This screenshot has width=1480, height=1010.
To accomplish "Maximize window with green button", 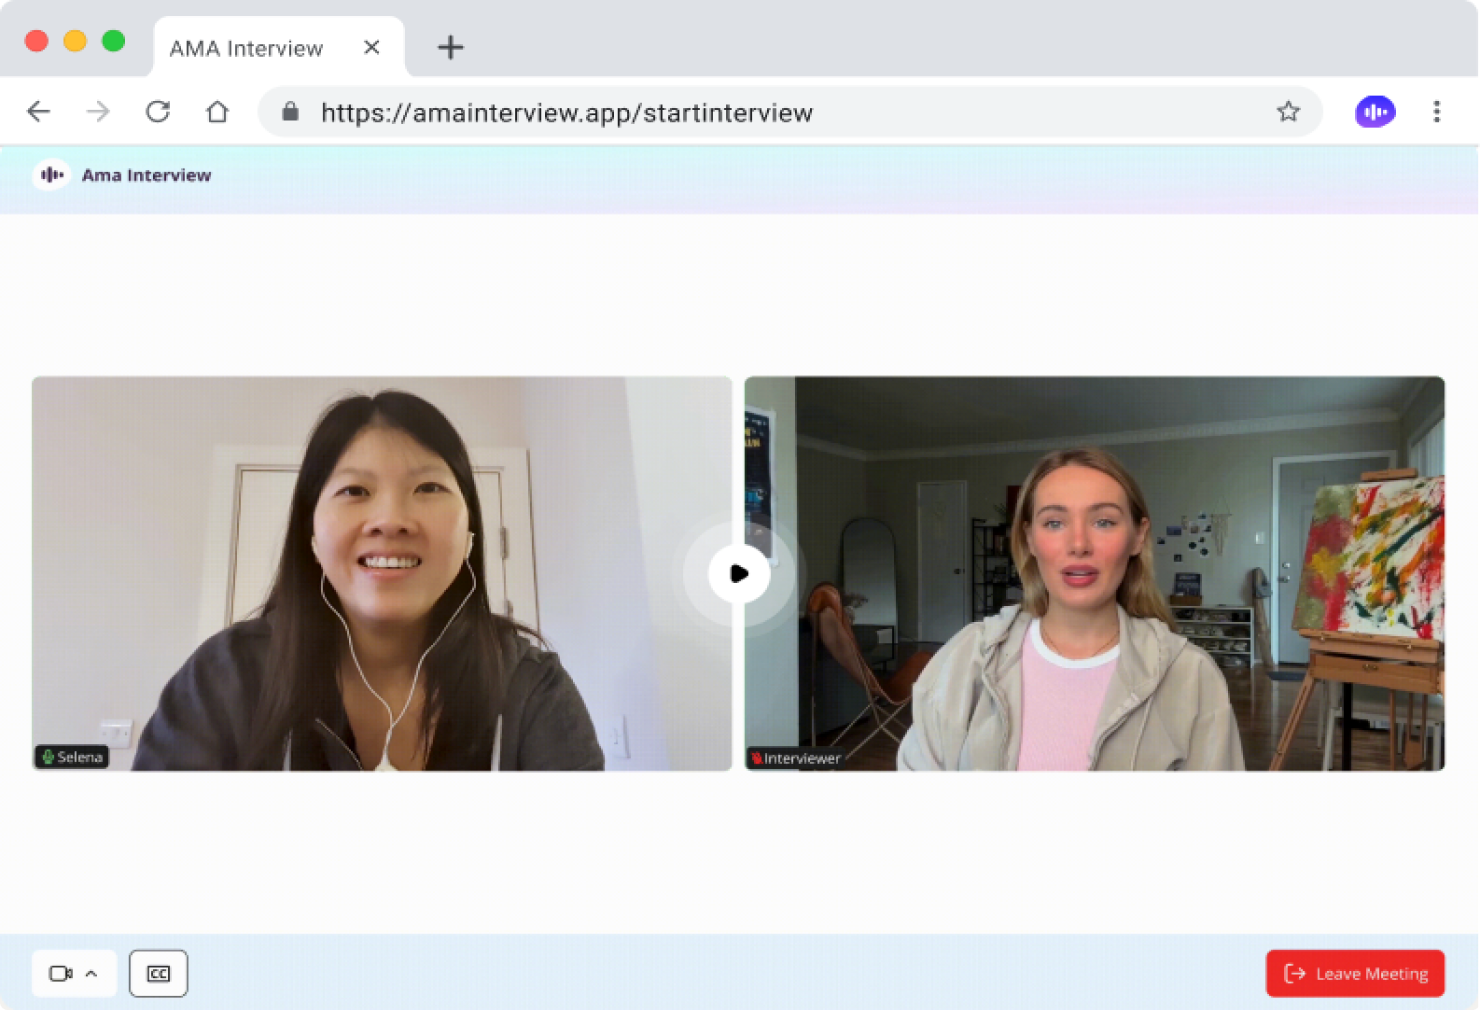I will (x=114, y=41).
